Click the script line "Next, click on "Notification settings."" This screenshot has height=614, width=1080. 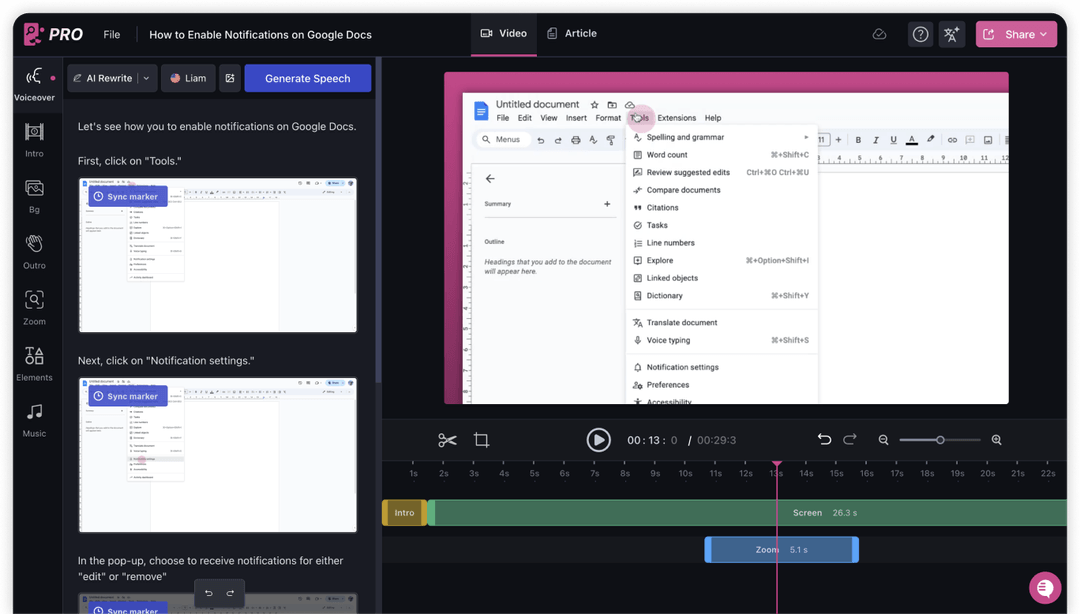click(166, 361)
